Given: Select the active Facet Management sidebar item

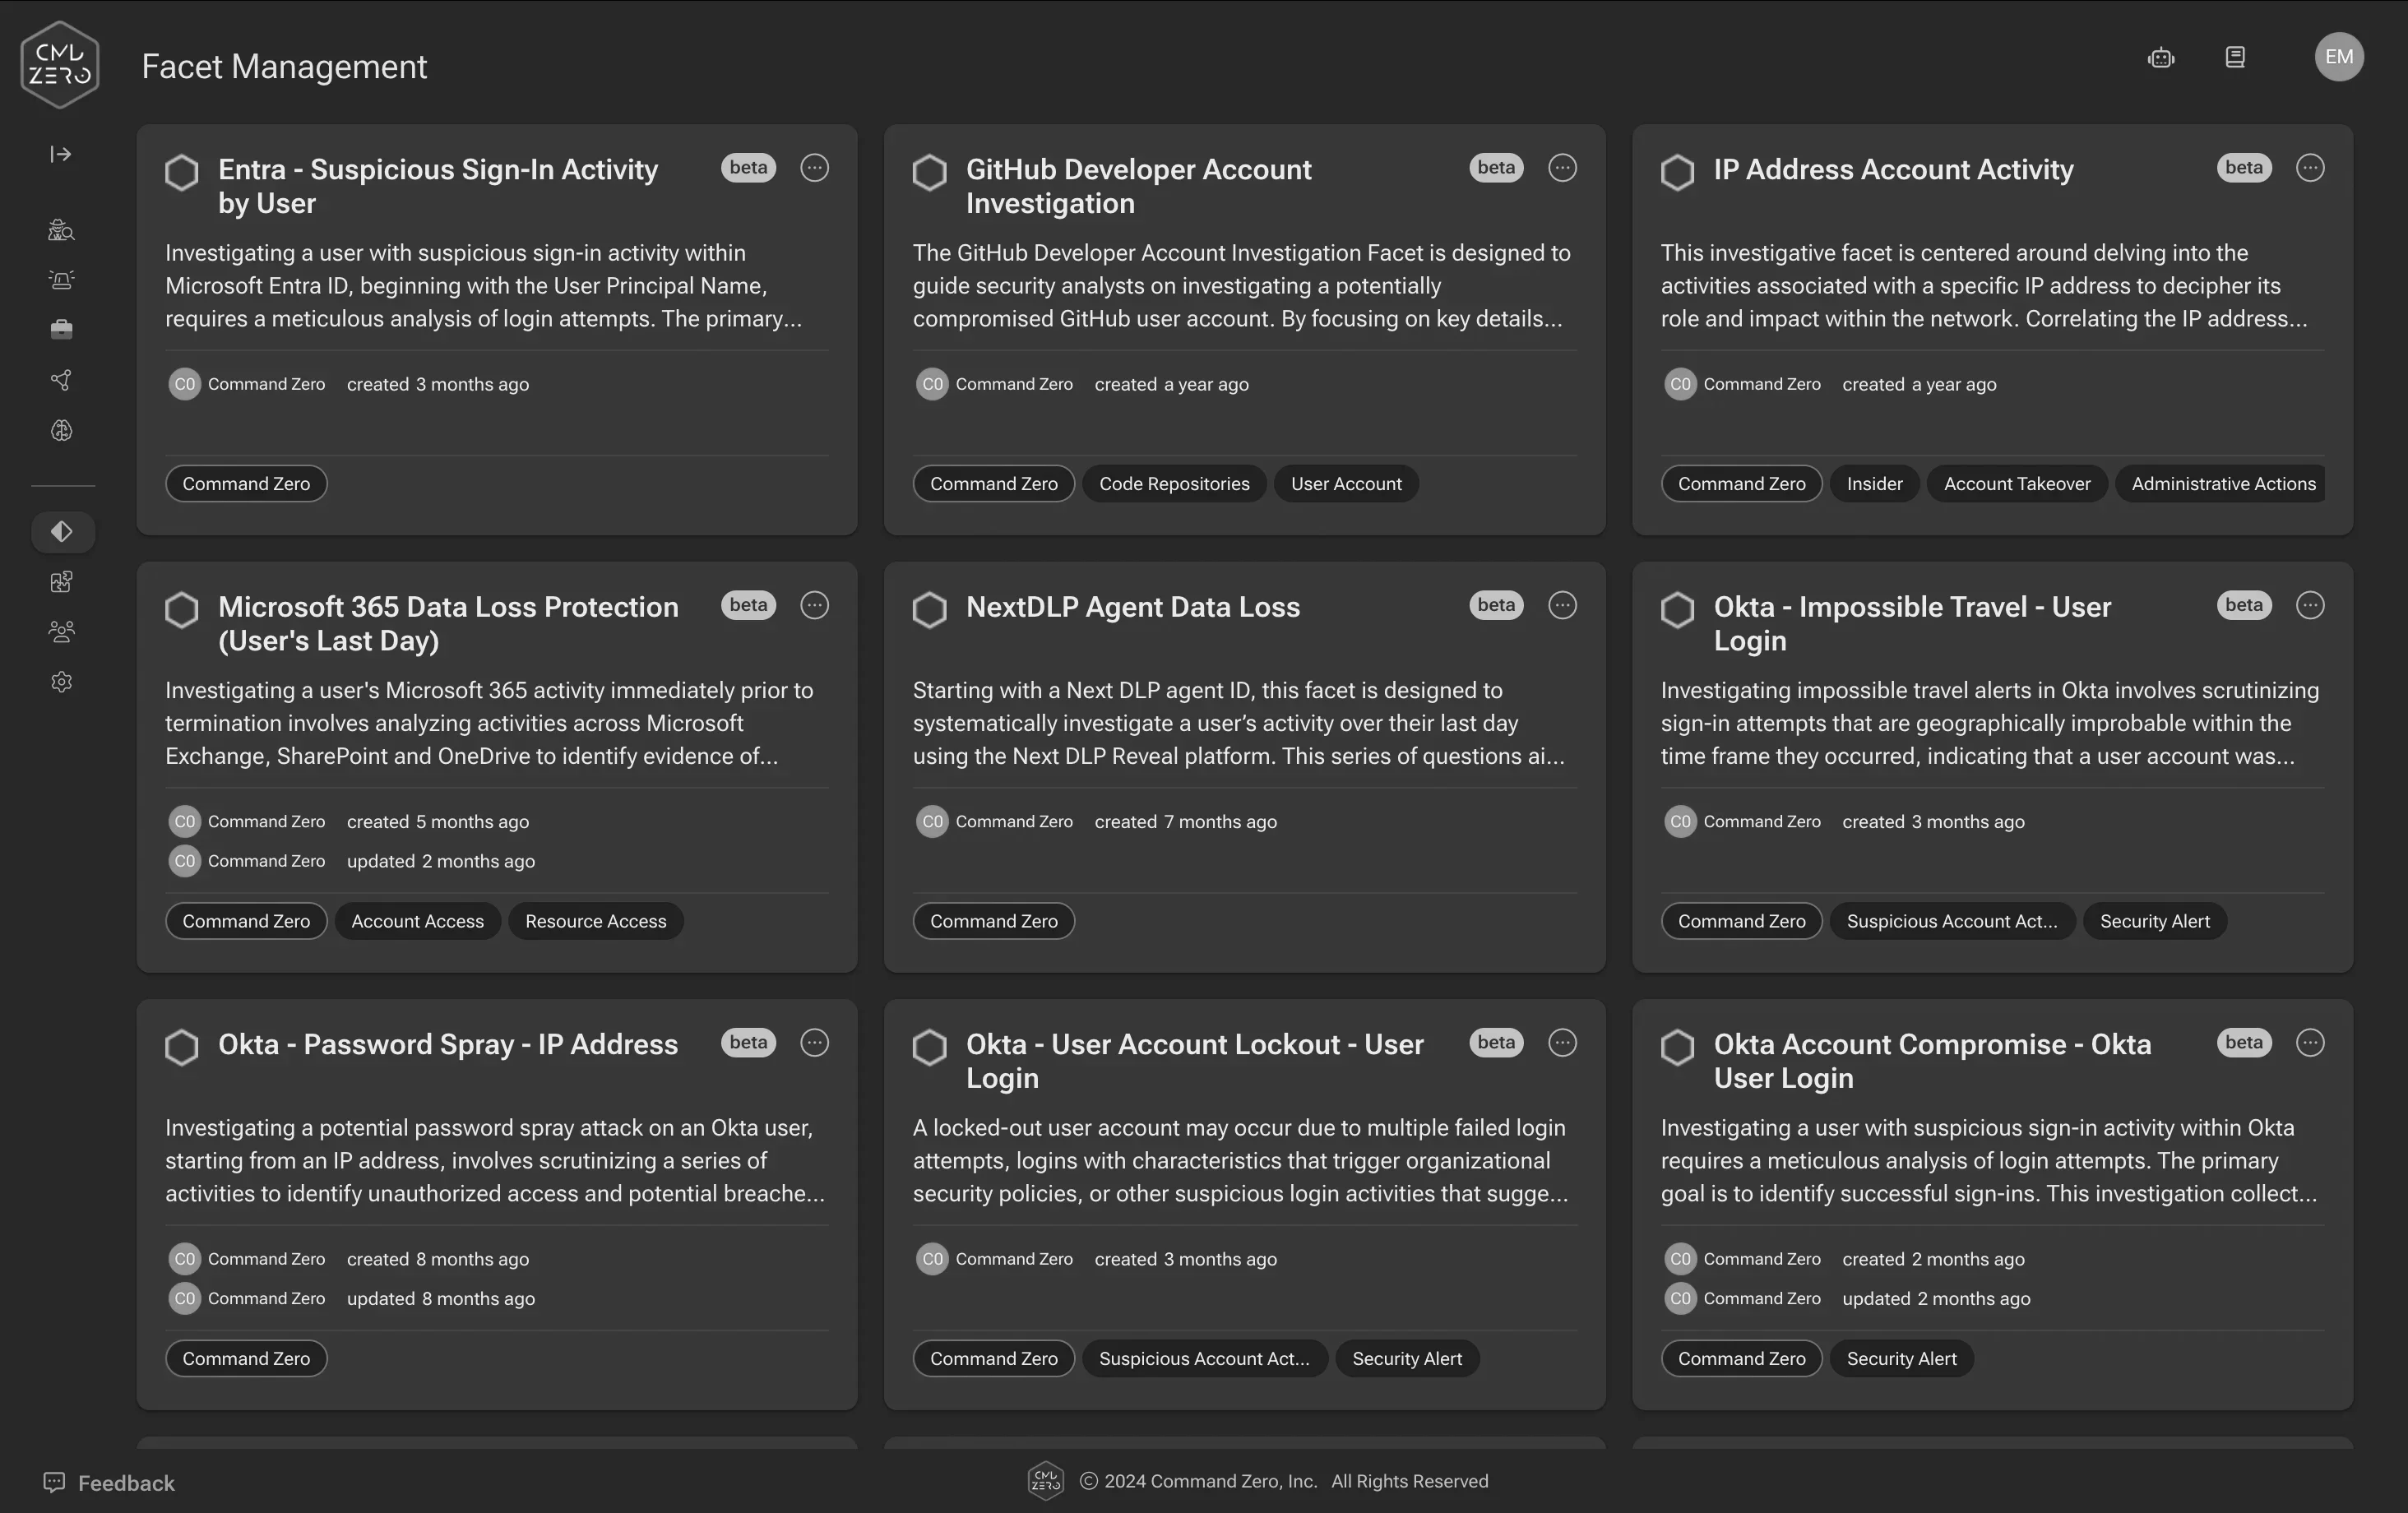Looking at the screenshot, I should [62, 531].
